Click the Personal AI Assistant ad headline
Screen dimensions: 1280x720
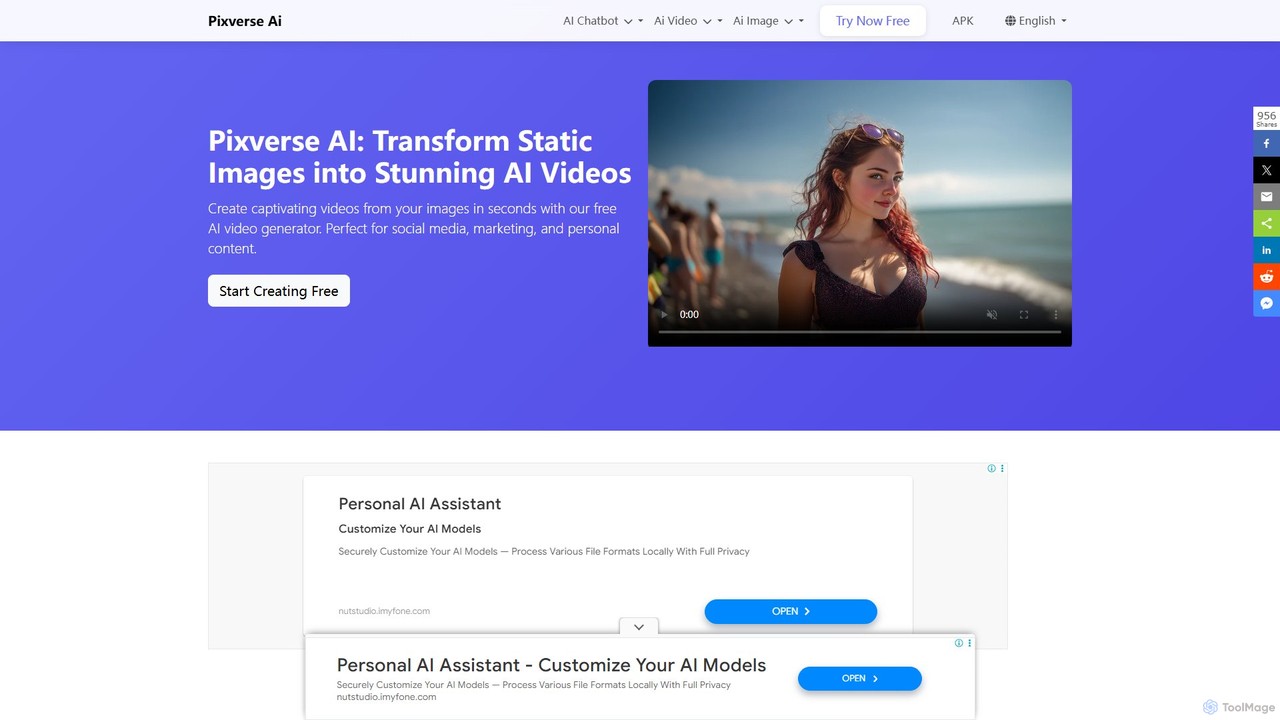point(420,504)
